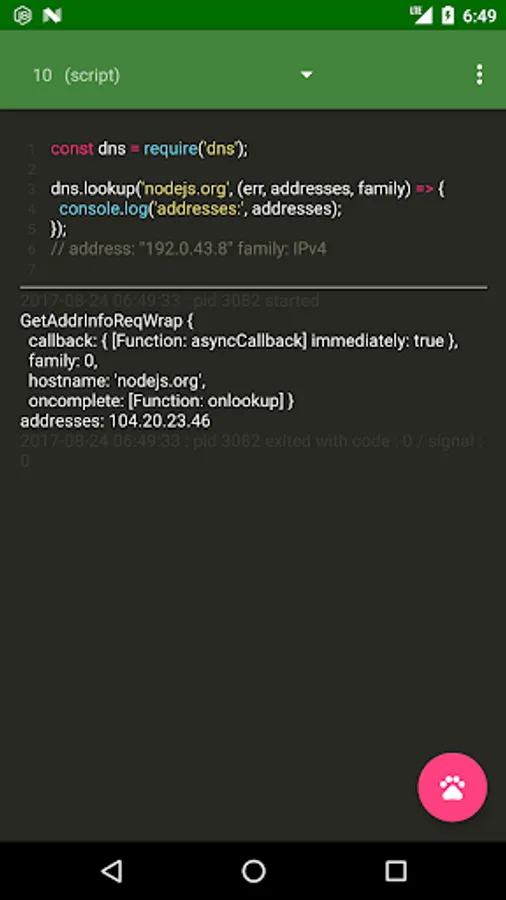The image size is (506, 900).
Task: Tap the LTE signal strength icon
Action: (x=421, y=15)
